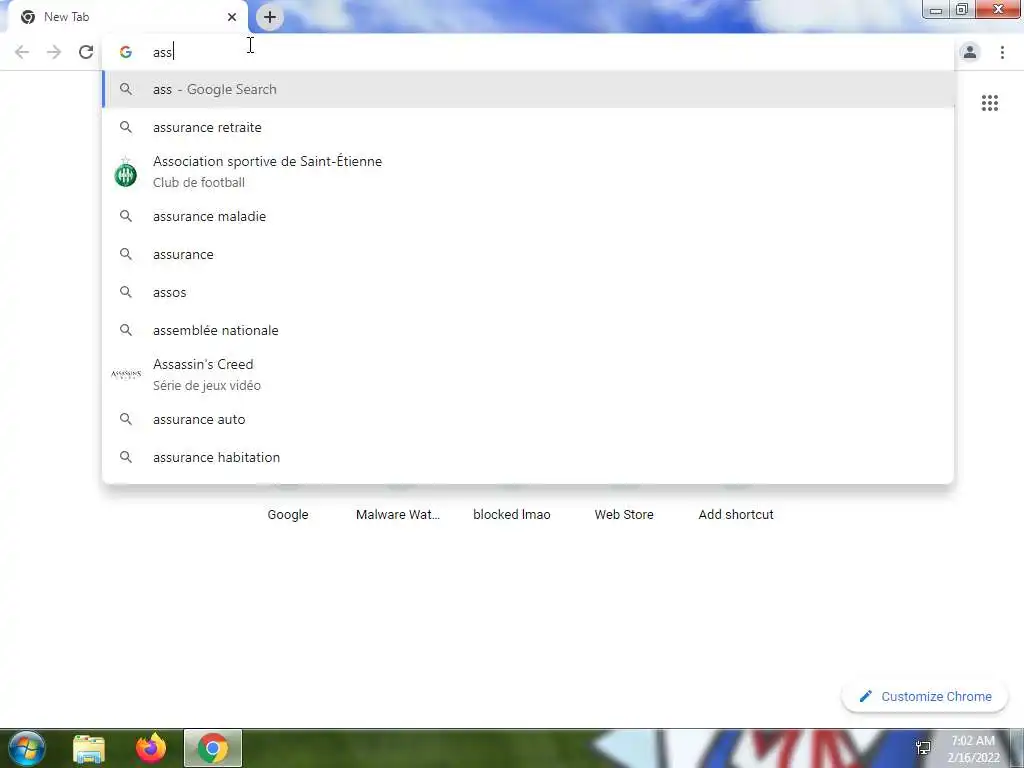This screenshot has width=1024, height=768.
Task: Open the three-dot Chrome menu
Action: coord(1002,52)
